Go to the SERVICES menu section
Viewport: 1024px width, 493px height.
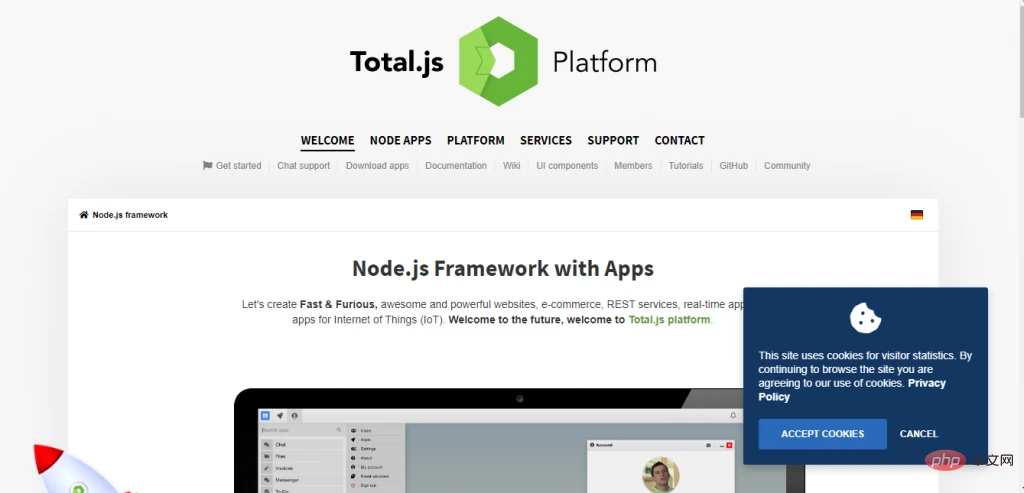546,141
